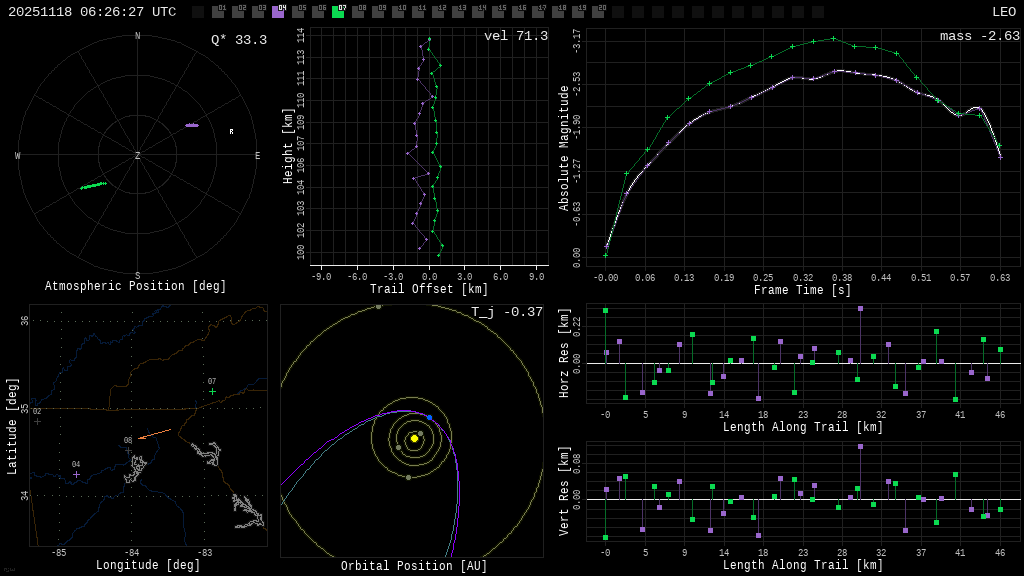
Task: Click the blue Earth dot on orbit
Action: [429, 417]
